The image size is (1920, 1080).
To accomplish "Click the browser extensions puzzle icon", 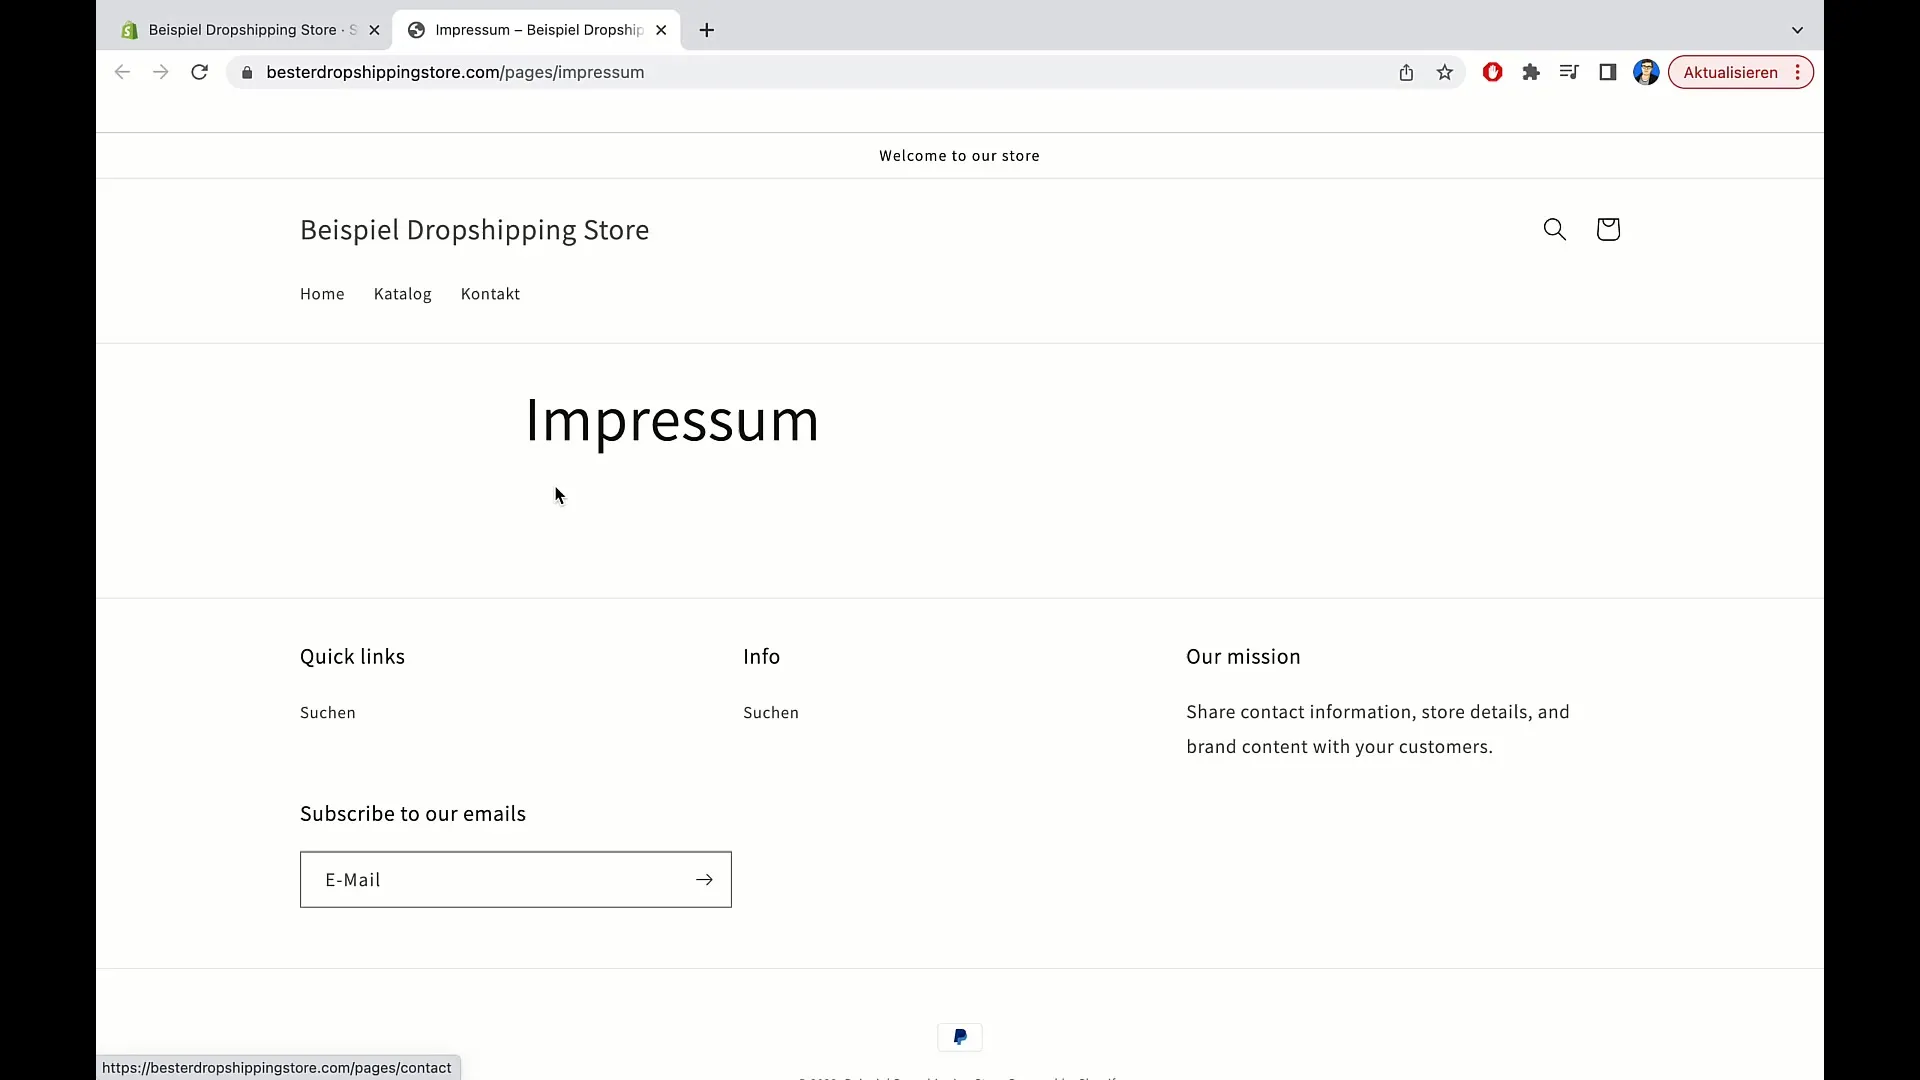I will coord(1531,73).
